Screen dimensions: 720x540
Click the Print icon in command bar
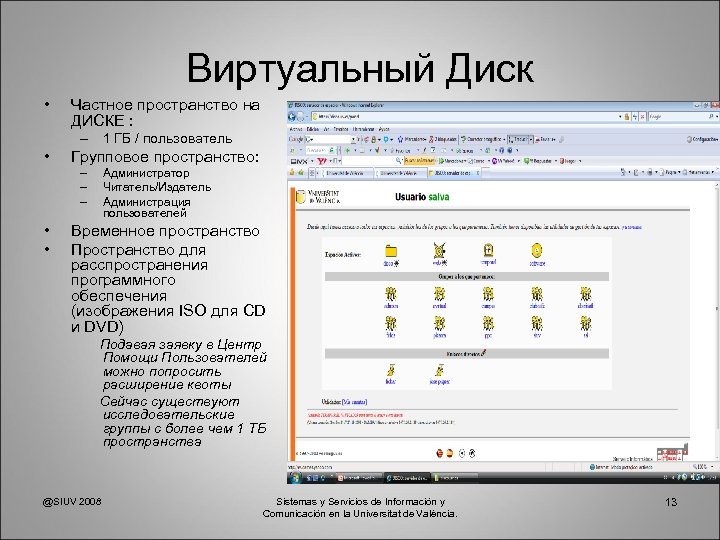click(x=650, y=173)
